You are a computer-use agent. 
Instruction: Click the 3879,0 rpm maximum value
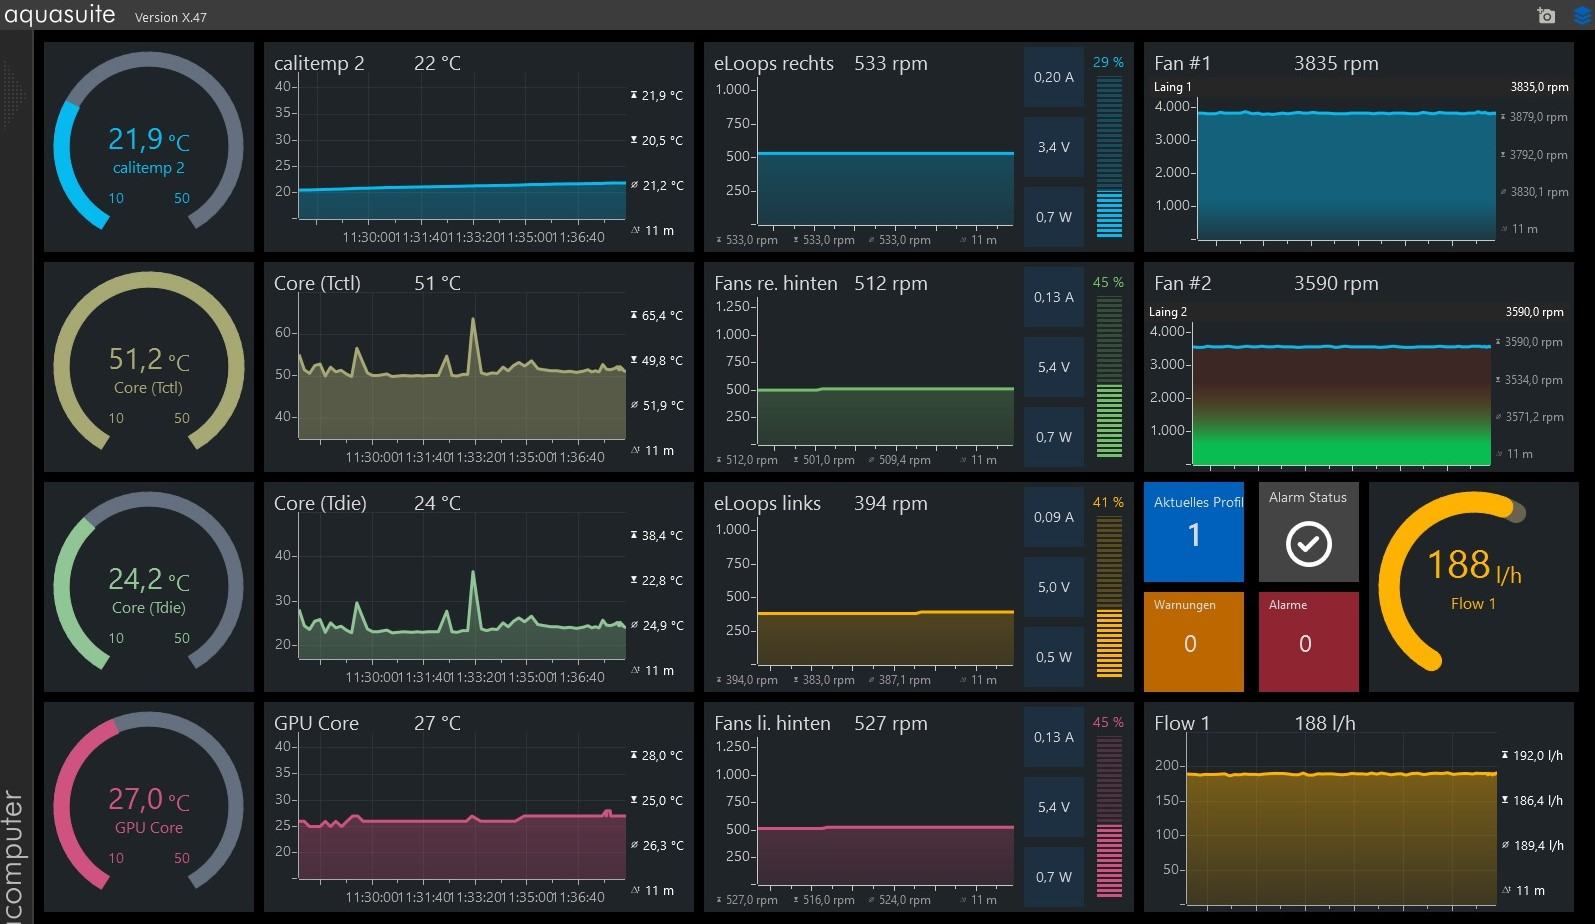1538,117
